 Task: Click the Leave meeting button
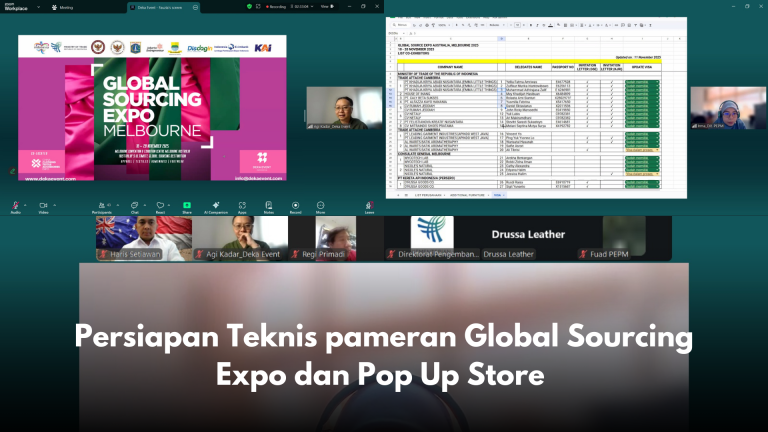(x=369, y=206)
